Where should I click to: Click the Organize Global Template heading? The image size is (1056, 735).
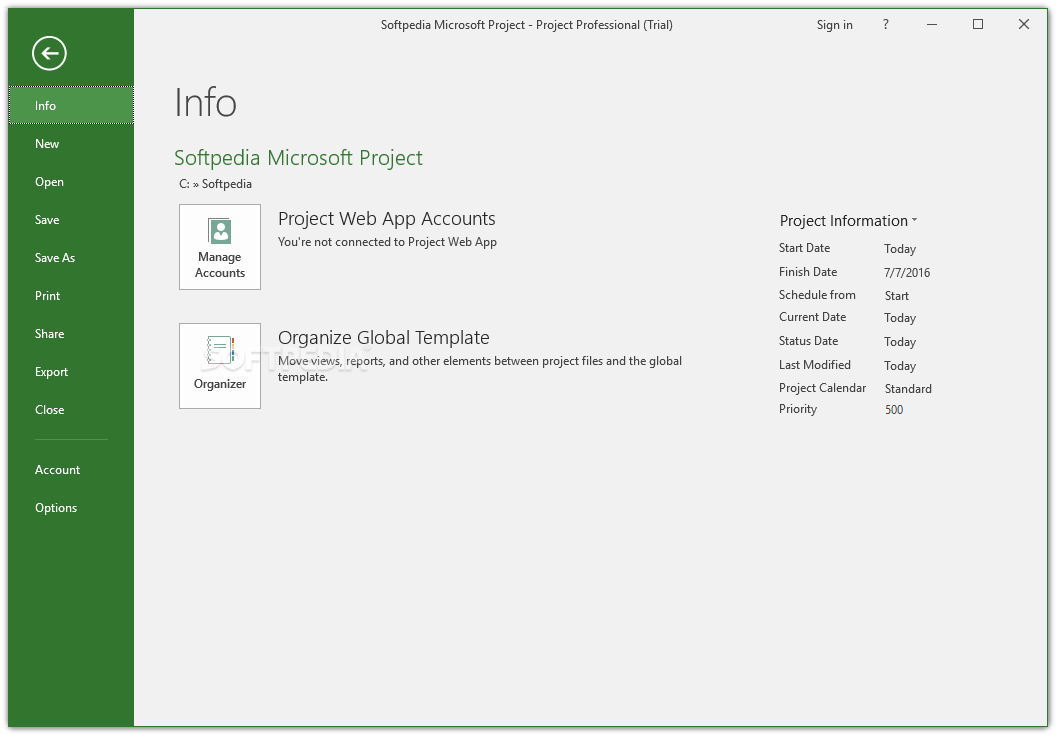tap(383, 337)
